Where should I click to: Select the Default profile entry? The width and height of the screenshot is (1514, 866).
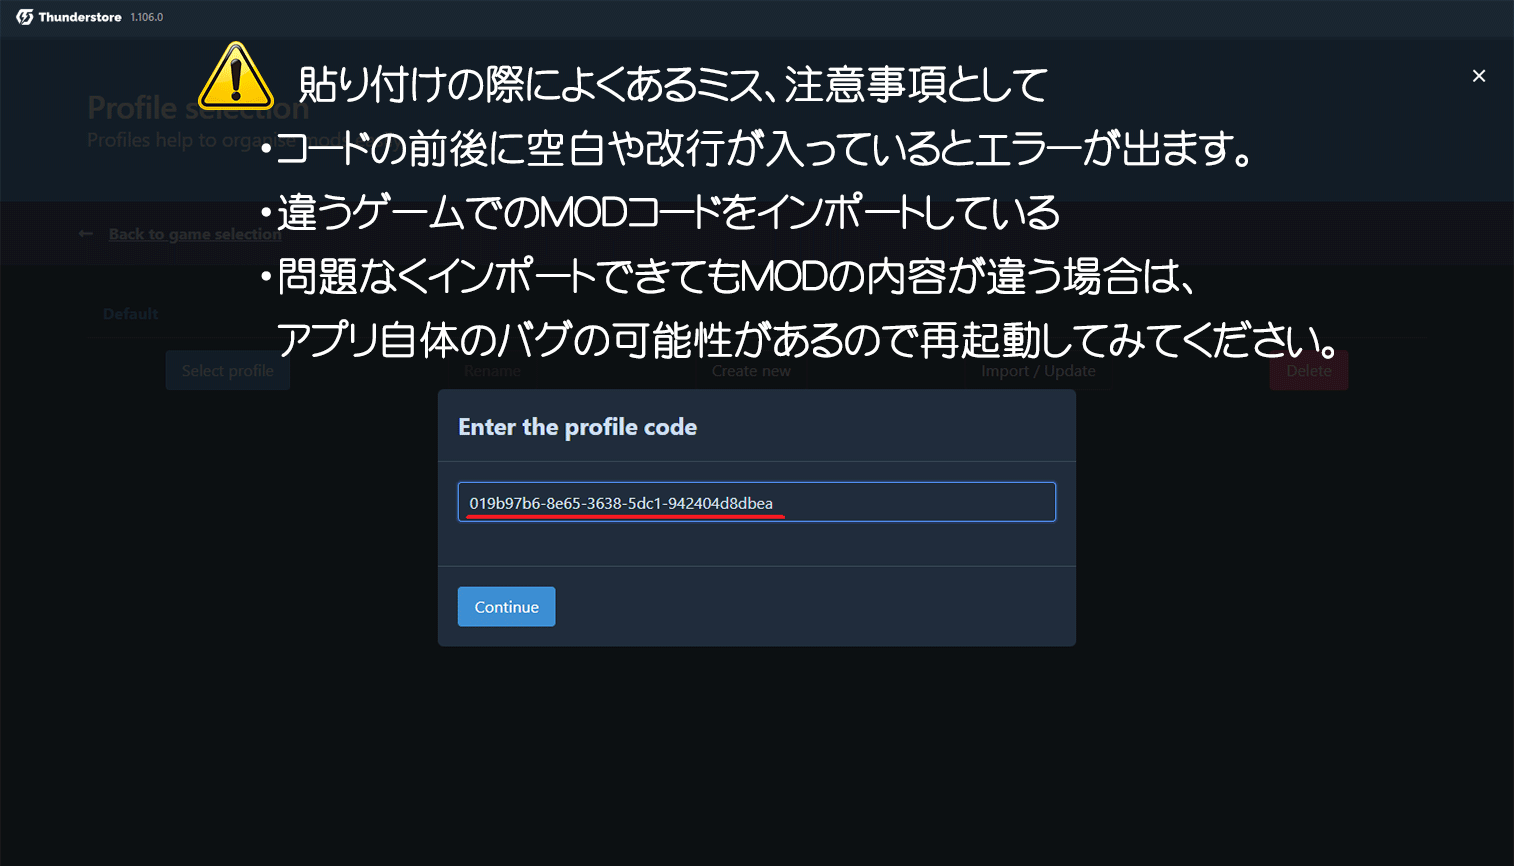pyautogui.click(x=131, y=314)
